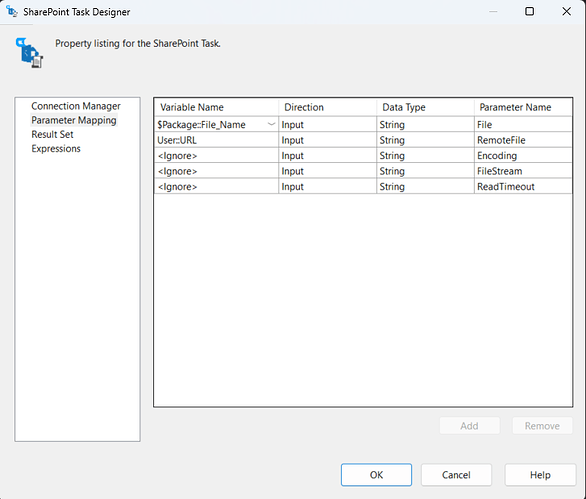Select Data Type cell in Encoding row
The width and height of the screenshot is (586, 499).
click(425, 155)
